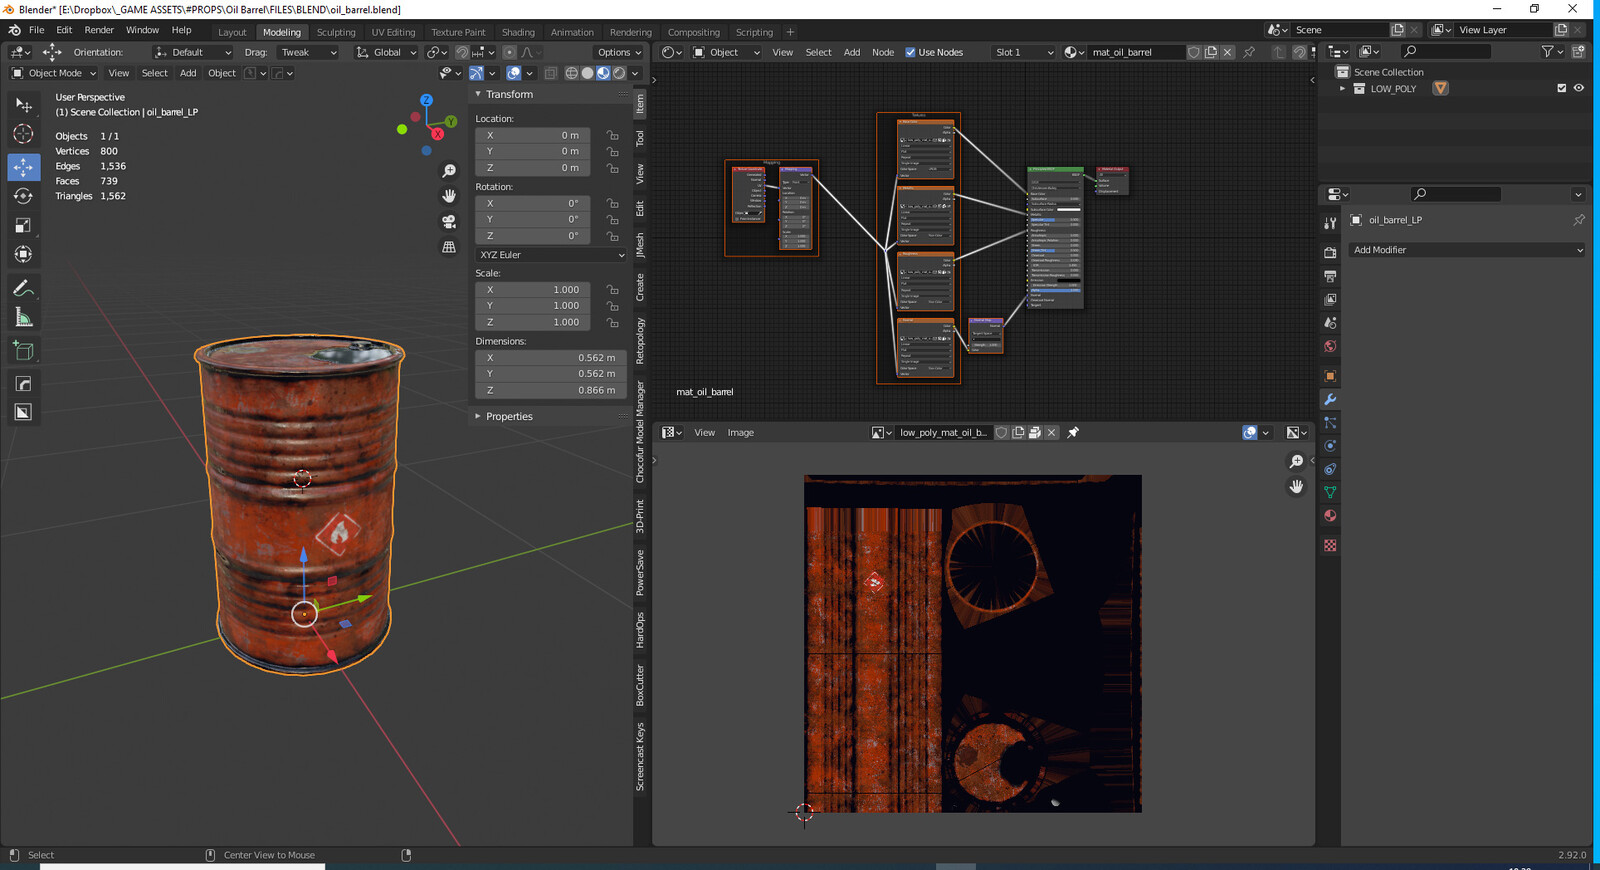1600x870 pixels.
Task: Open the Object Data green triangle tab
Action: [x=1330, y=492]
